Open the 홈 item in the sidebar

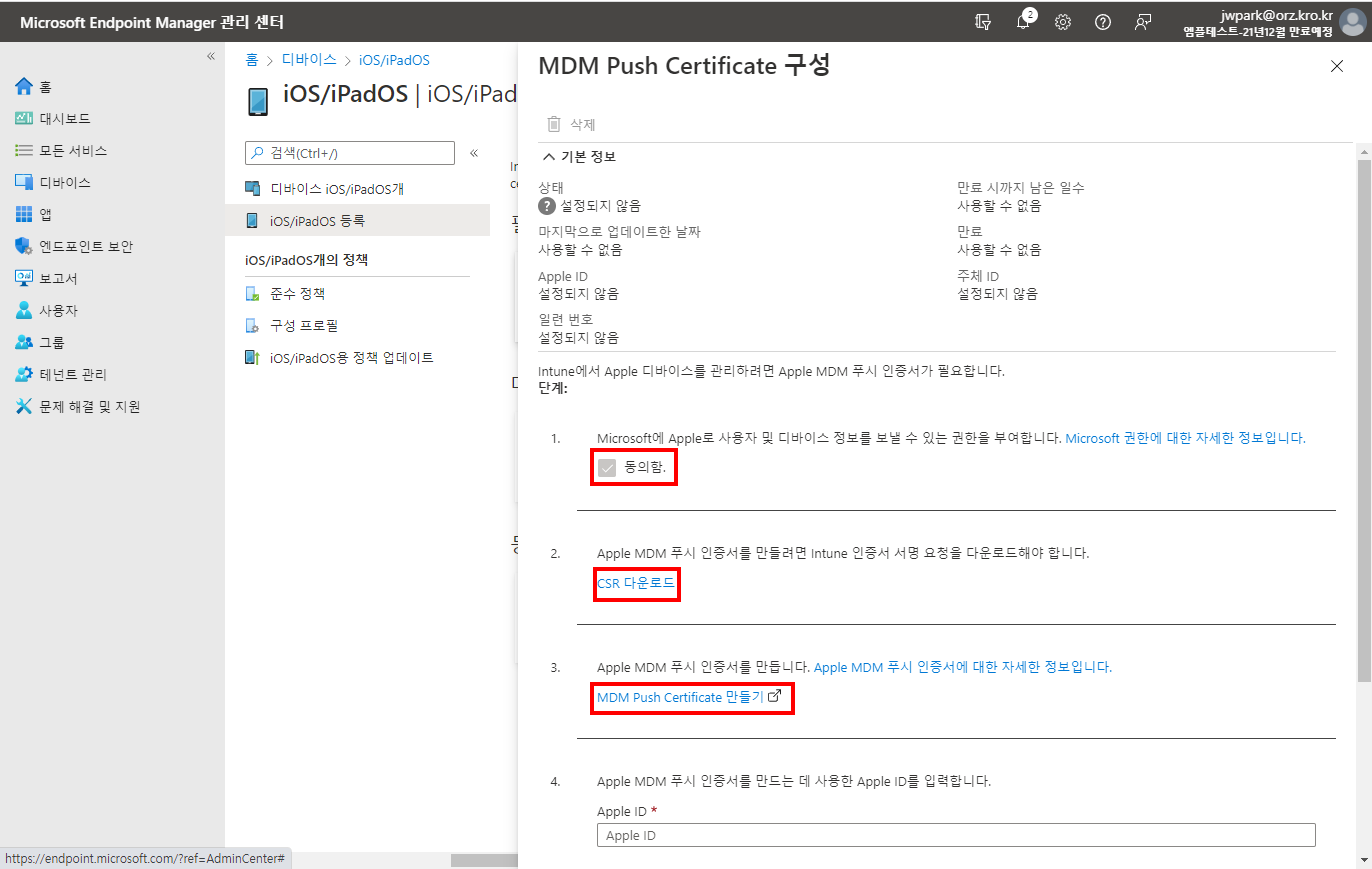click(x=34, y=87)
